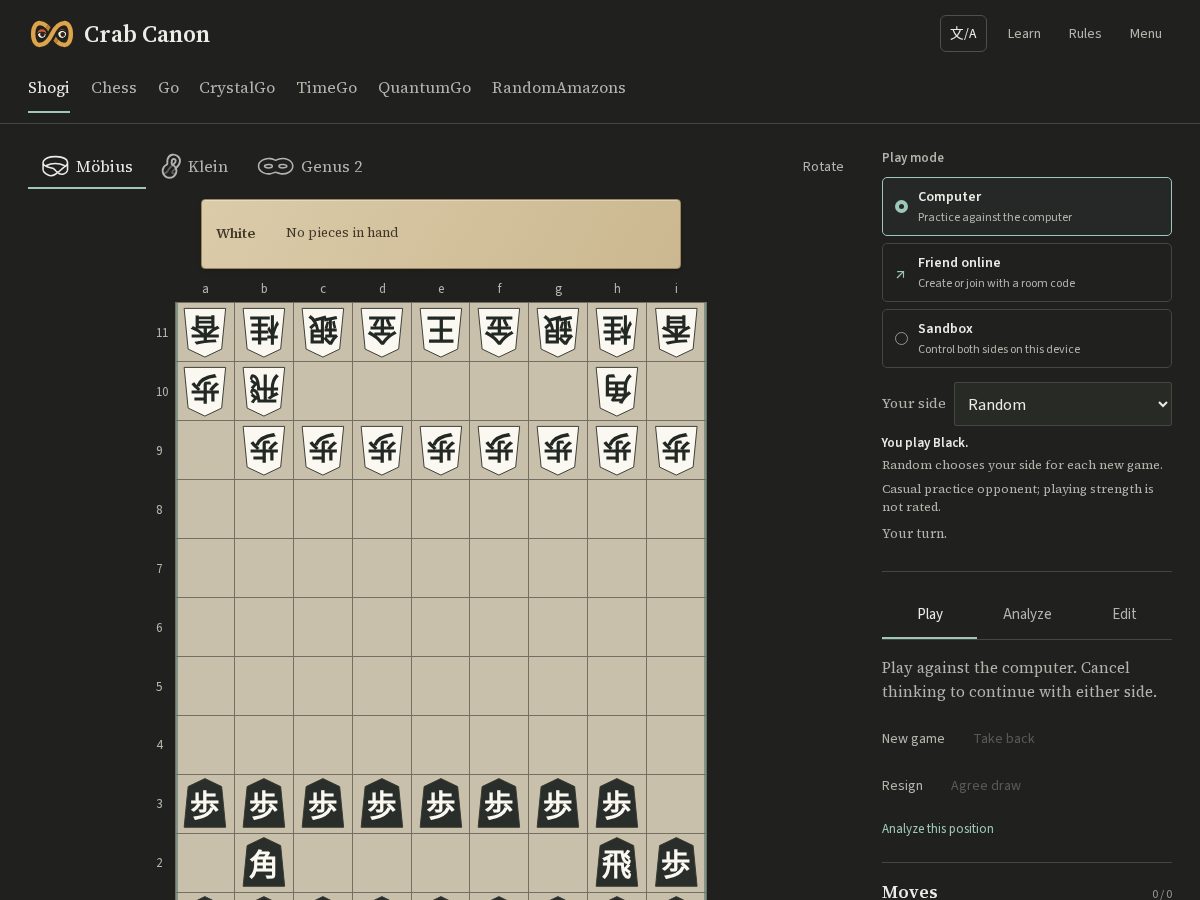This screenshot has width=1200, height=900.
Task: Select White's pawn on e9
Action: 441,450
